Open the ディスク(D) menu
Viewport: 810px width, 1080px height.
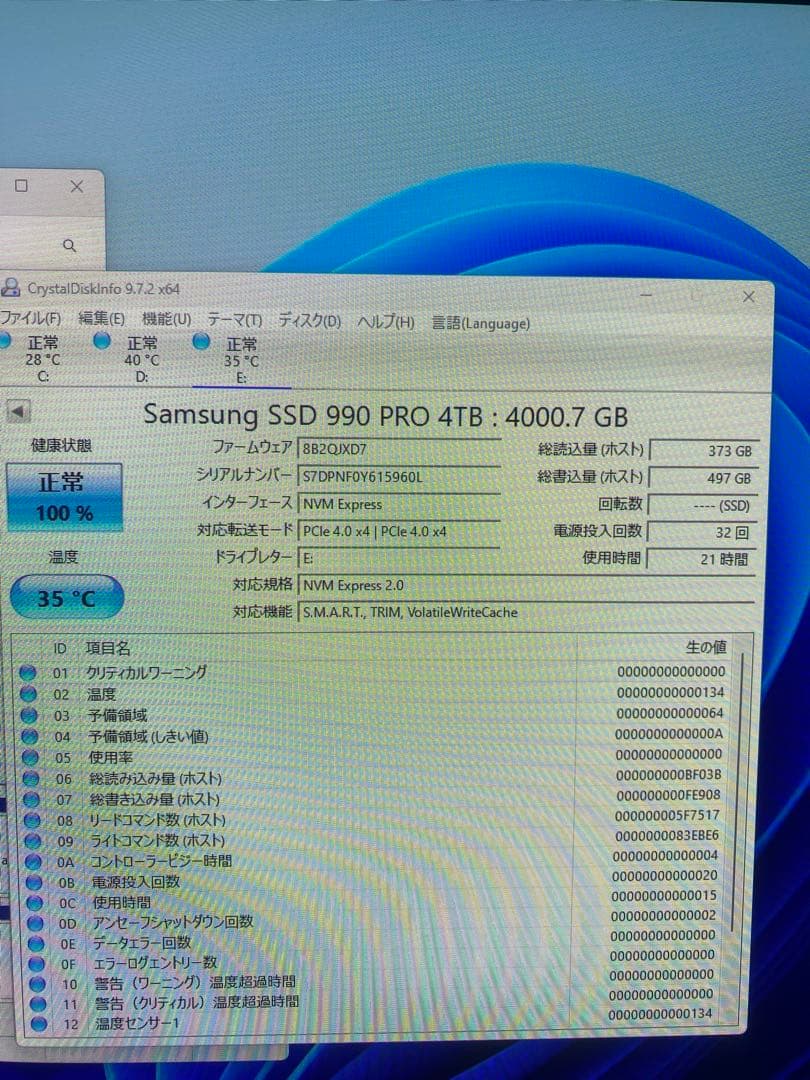point(309,321)
